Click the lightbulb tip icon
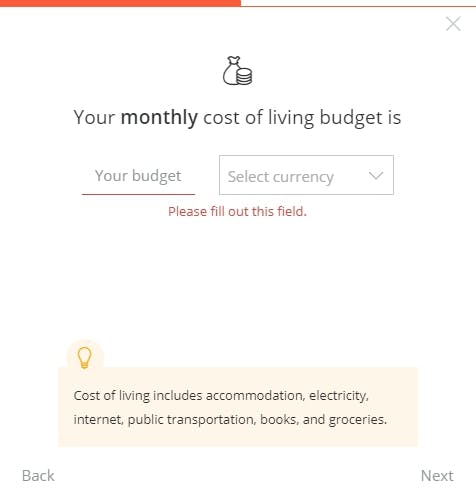Viewport: 476px width, 498px height. [84, 358]
